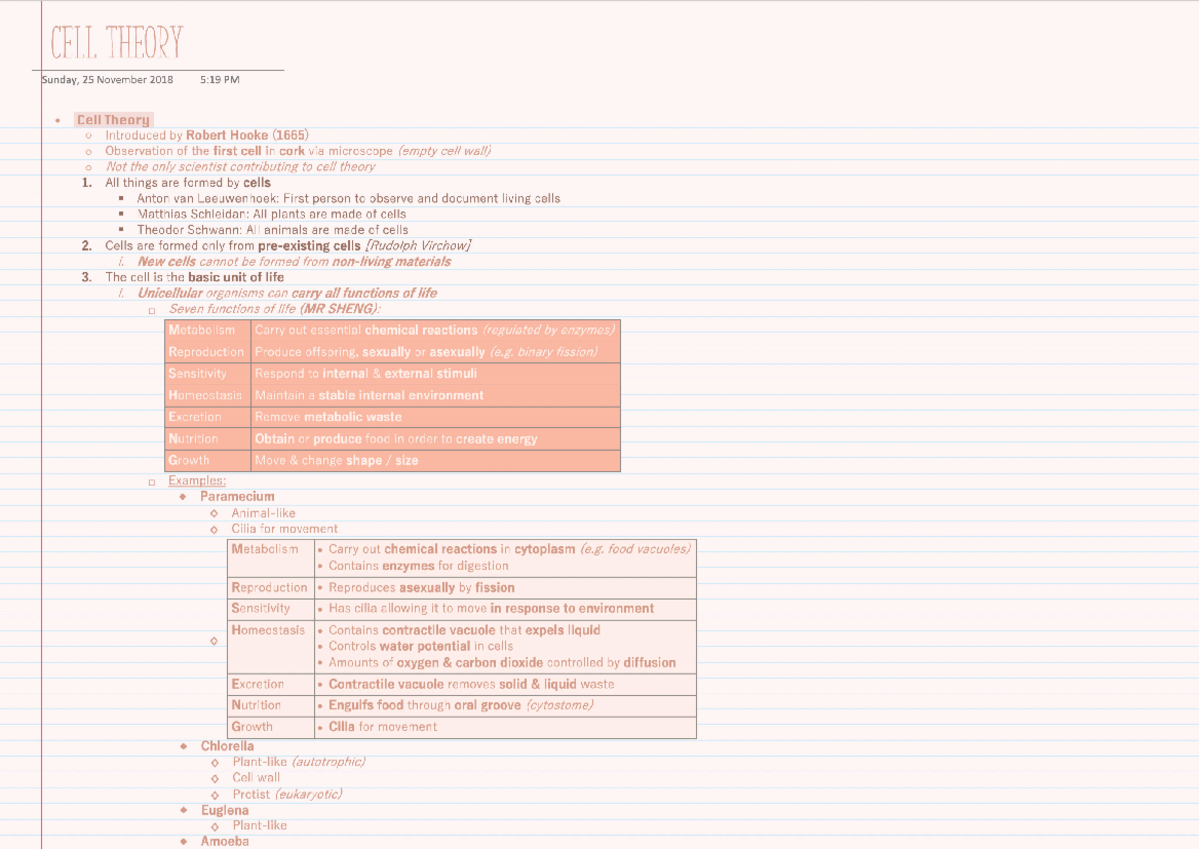Click the date Sunday, 25 November 2018

tap(108, 80)
